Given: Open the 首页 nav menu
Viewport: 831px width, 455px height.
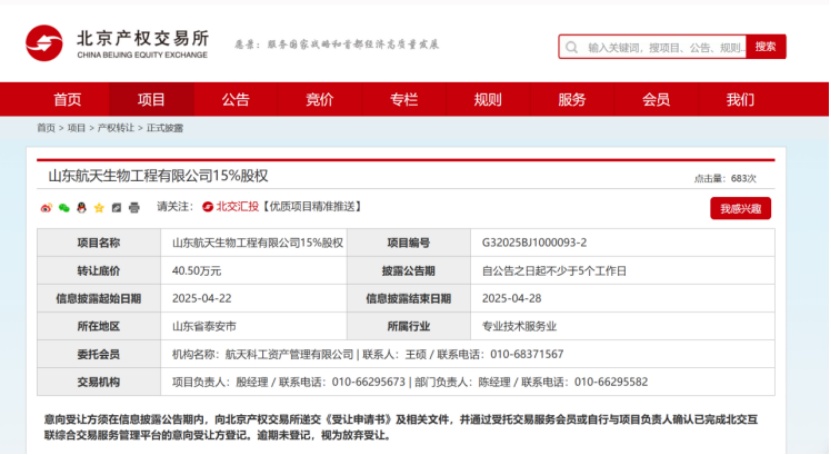Looking at the screenshot, I should click(x=67, y=100).
